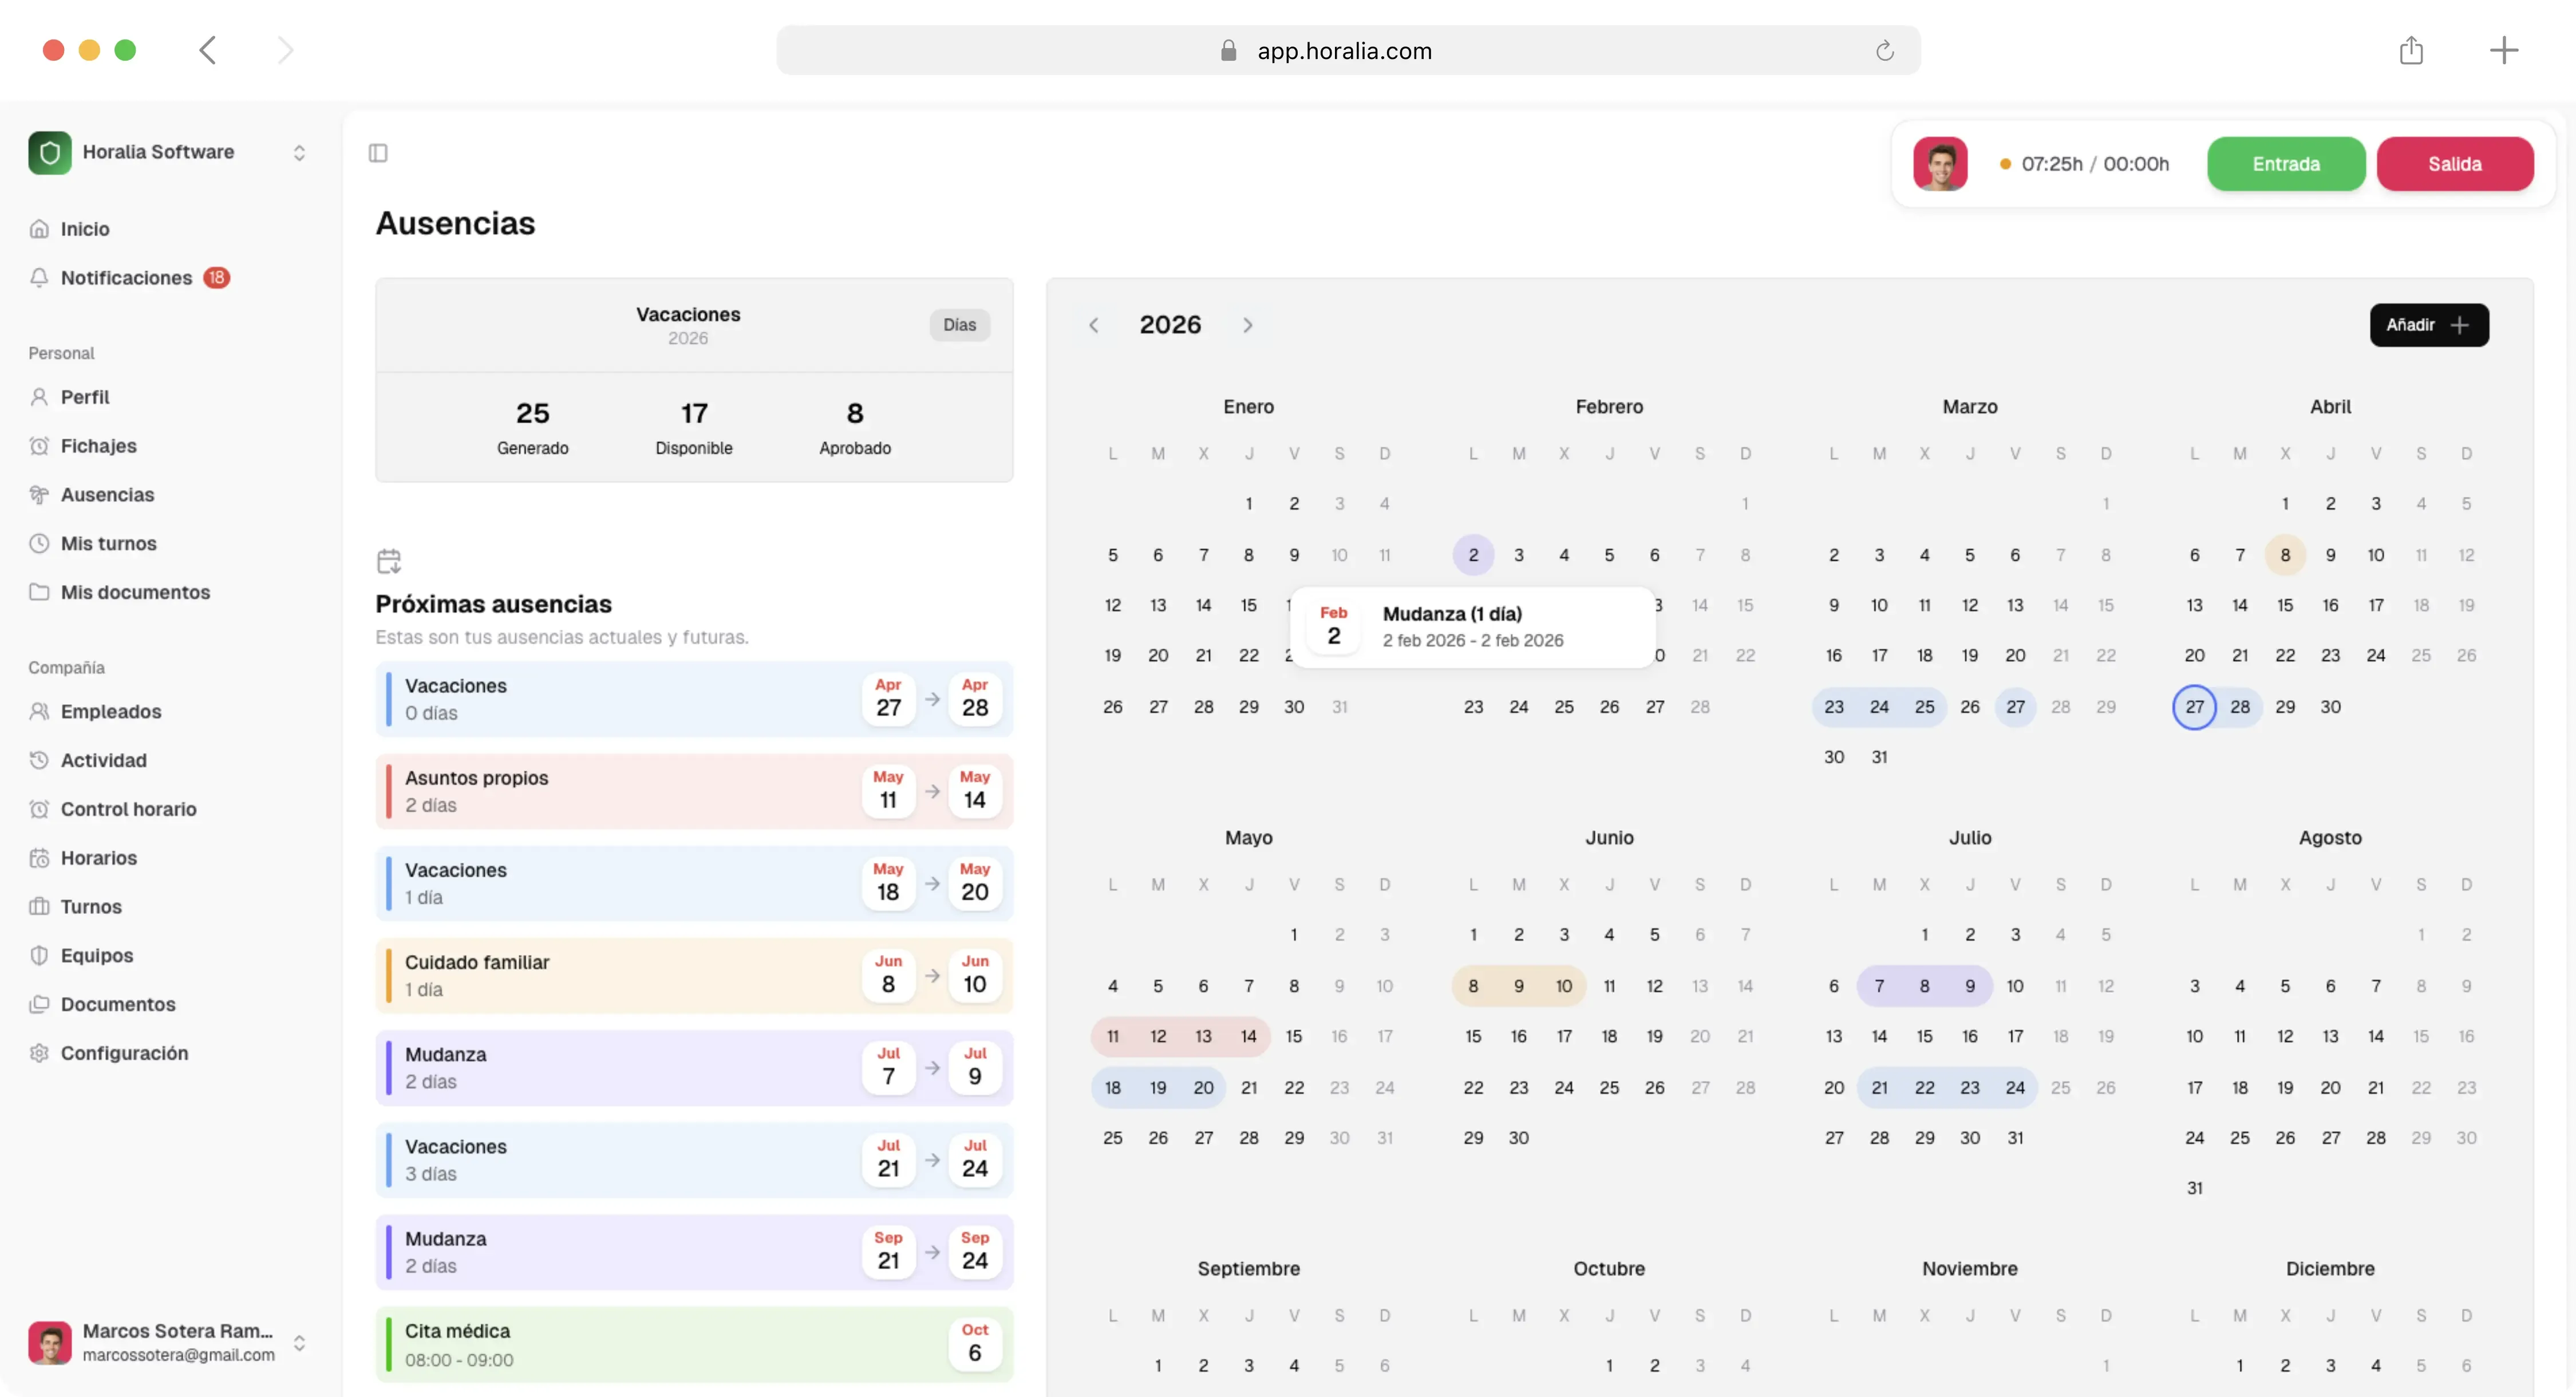Click the Control horario icon

tap(39, 809)
